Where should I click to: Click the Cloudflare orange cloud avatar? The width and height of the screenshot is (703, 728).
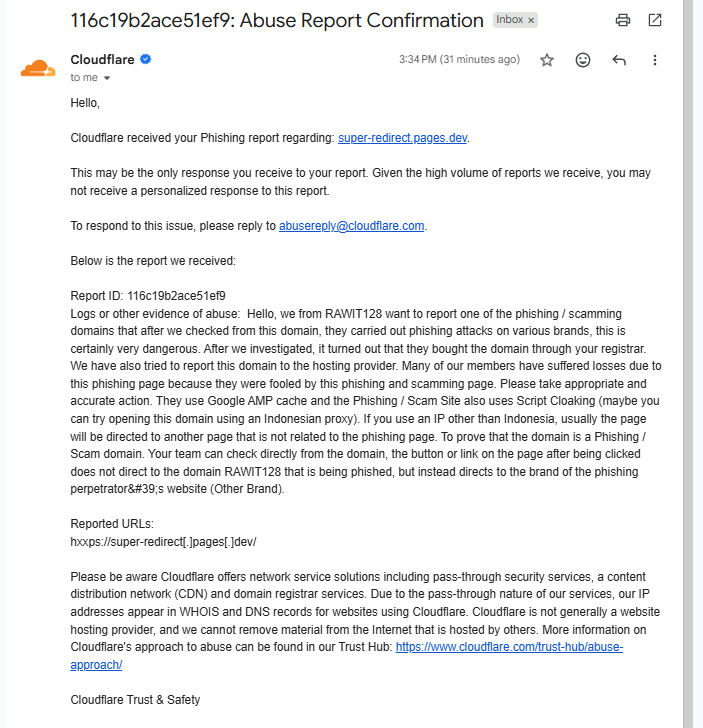point(38,68)
